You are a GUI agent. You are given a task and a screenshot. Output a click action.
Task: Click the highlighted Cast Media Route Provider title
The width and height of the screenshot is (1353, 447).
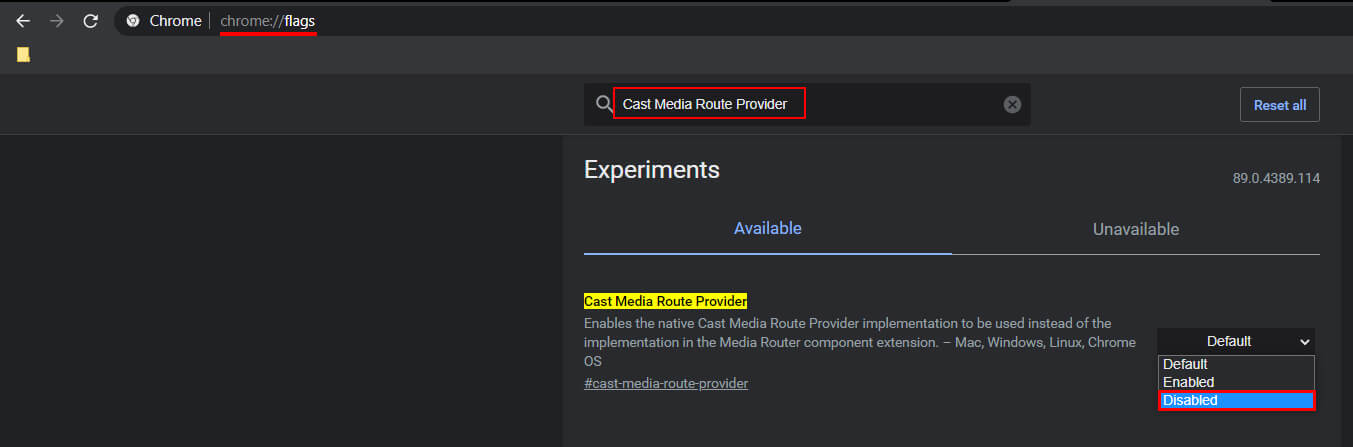(666, 301)
